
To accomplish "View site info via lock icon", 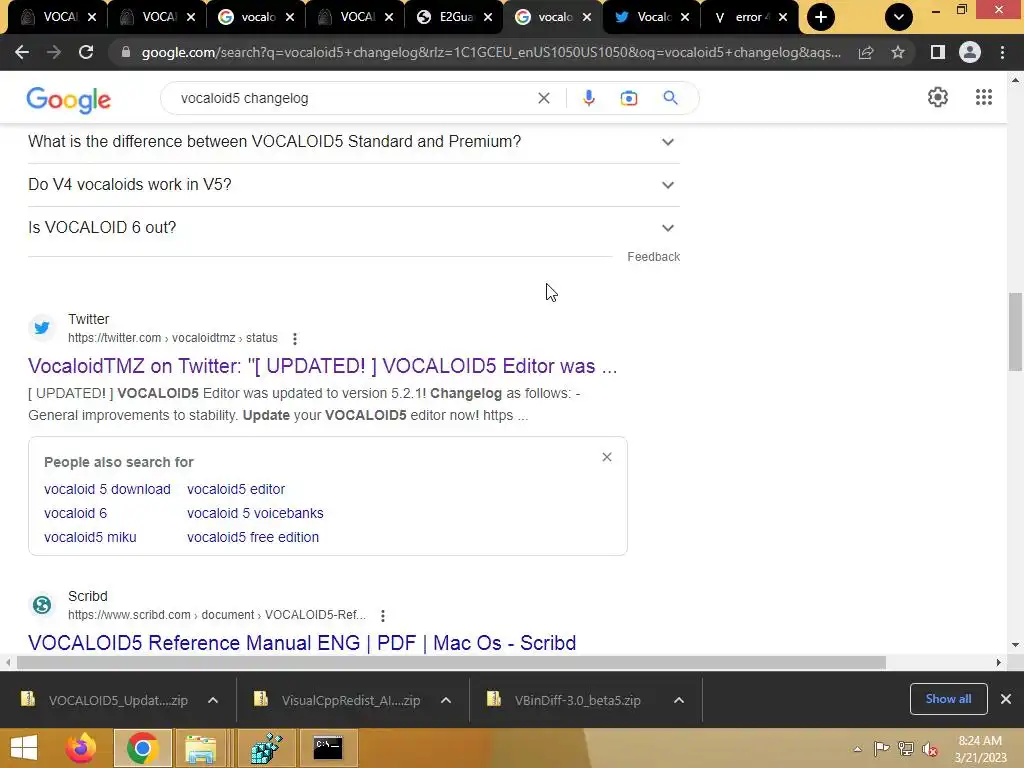I will (x=126, y=52).
